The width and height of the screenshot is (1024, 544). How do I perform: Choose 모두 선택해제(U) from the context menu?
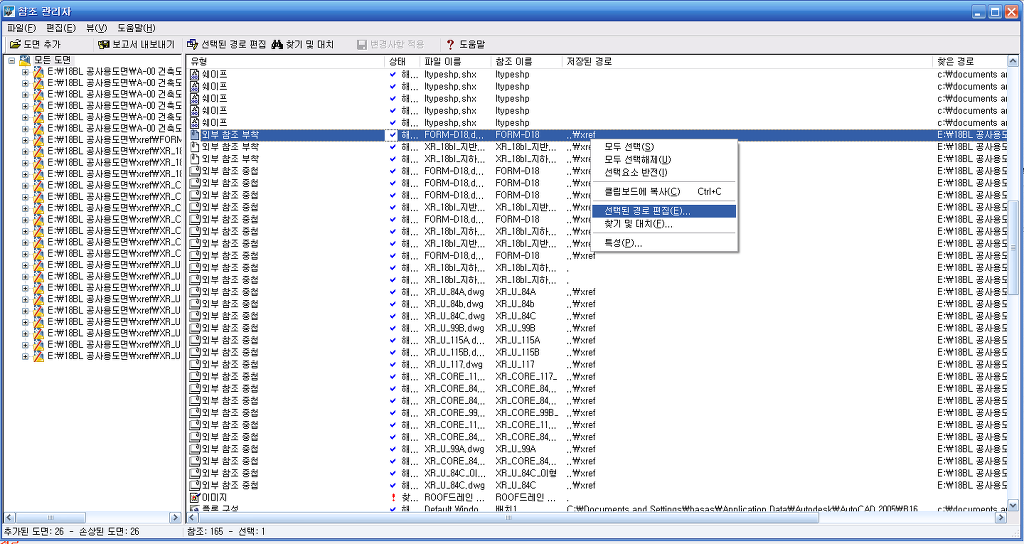pyautogui.click(x=664, y=160)
